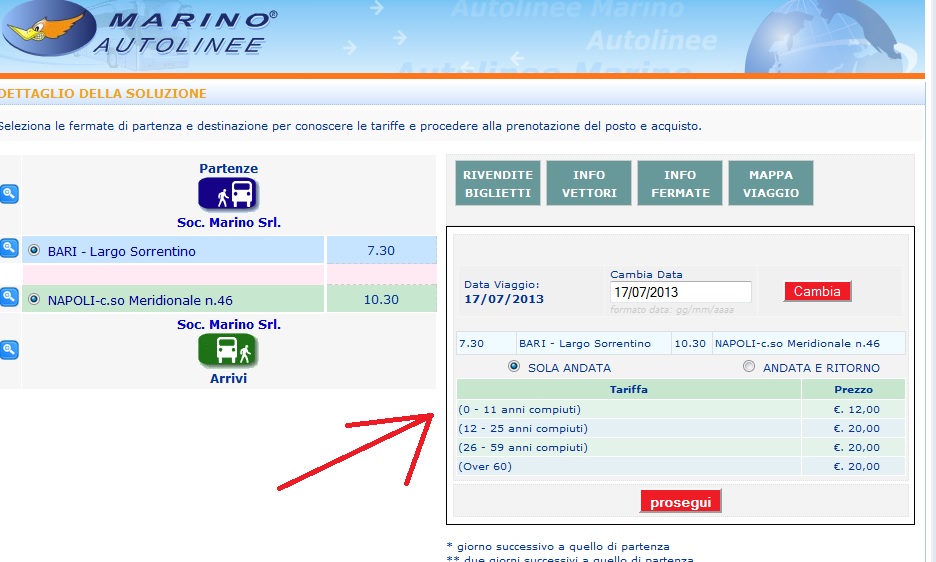Click the 7.30 departure time for BARI
The width and height of the screenshot is (936, 562).
(x=381, y=250)
